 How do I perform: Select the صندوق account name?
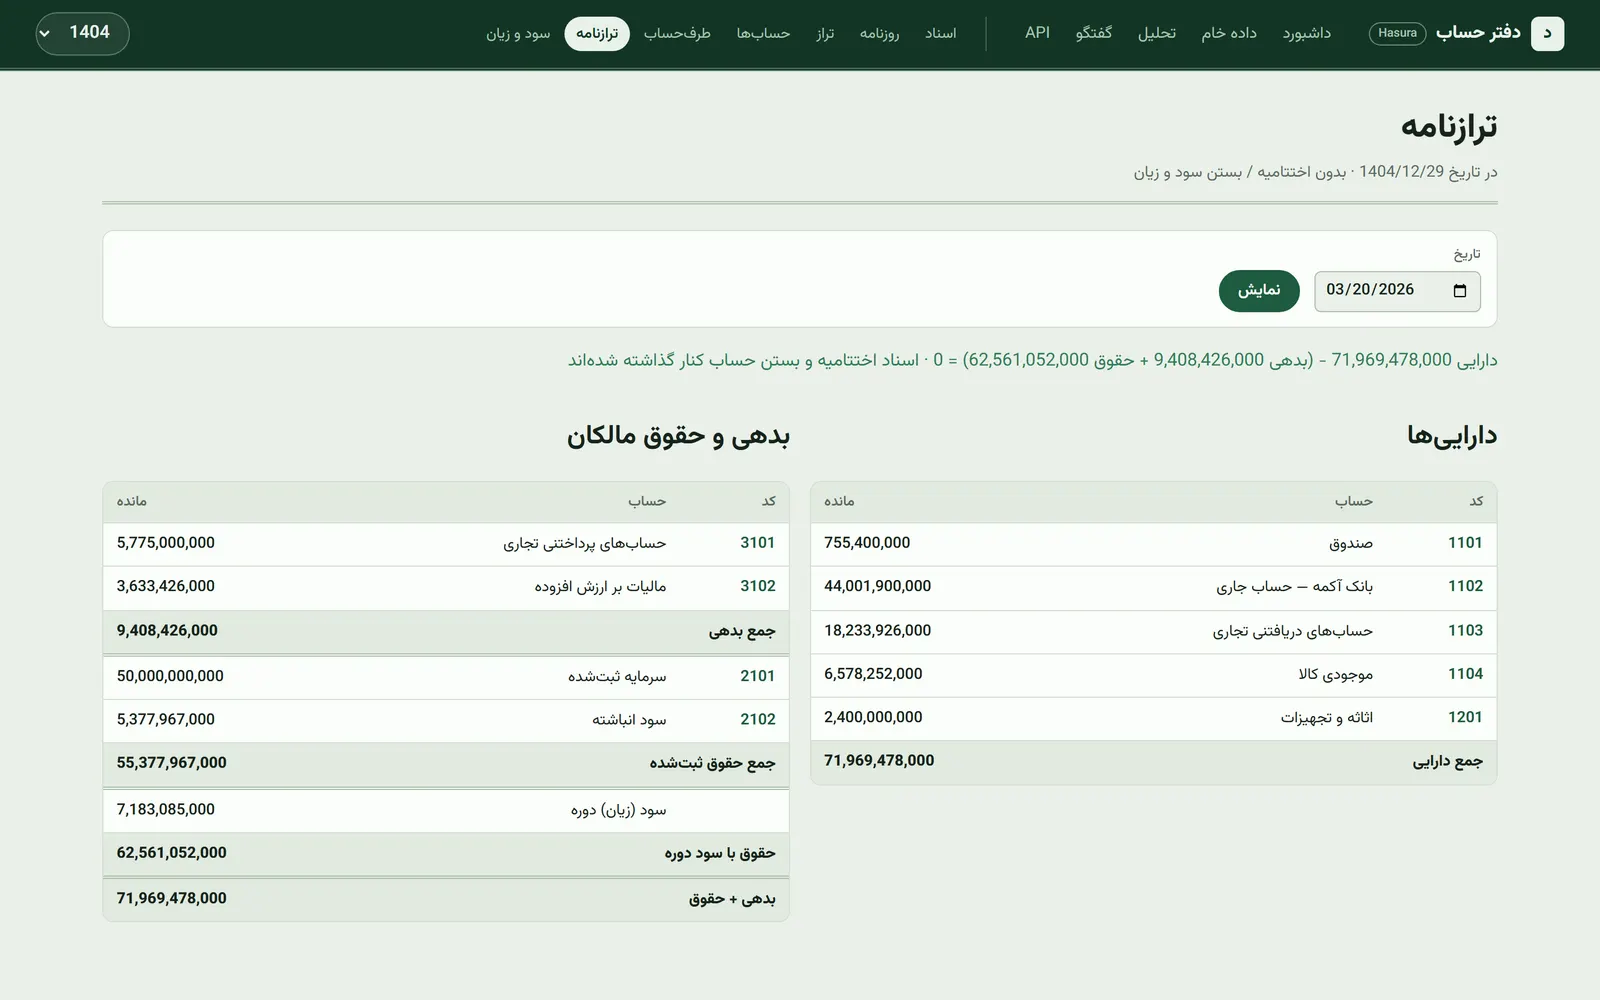coord(1351,543)
